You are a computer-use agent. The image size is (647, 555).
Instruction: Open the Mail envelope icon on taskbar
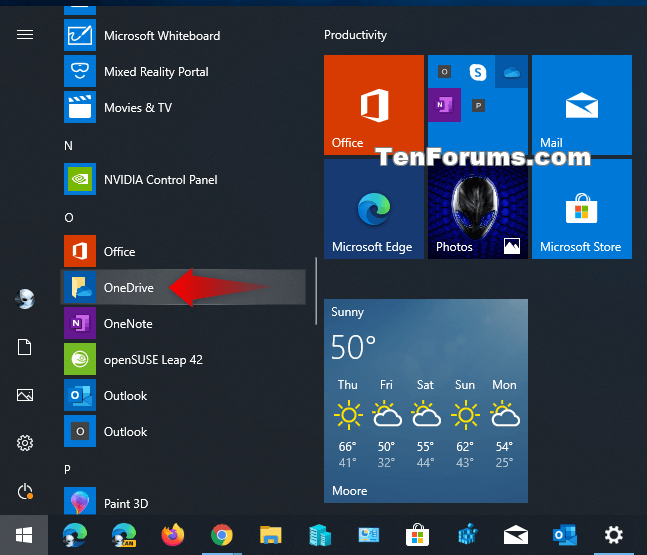516,535
